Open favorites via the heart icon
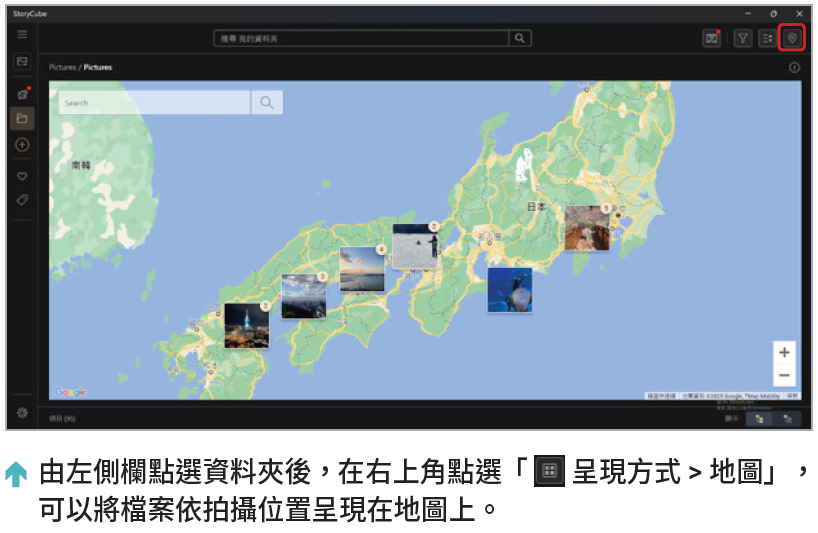 tap(22, 176)
